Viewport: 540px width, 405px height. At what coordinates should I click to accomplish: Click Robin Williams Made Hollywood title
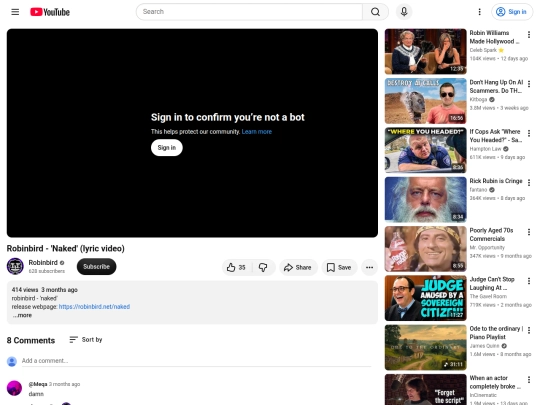(494, 37)
